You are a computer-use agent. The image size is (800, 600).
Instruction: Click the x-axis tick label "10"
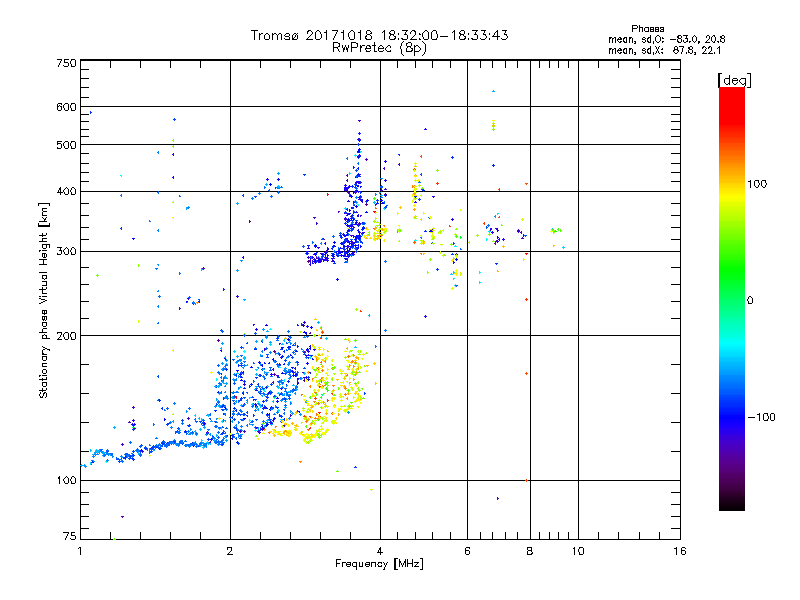[x=578, y=551]
